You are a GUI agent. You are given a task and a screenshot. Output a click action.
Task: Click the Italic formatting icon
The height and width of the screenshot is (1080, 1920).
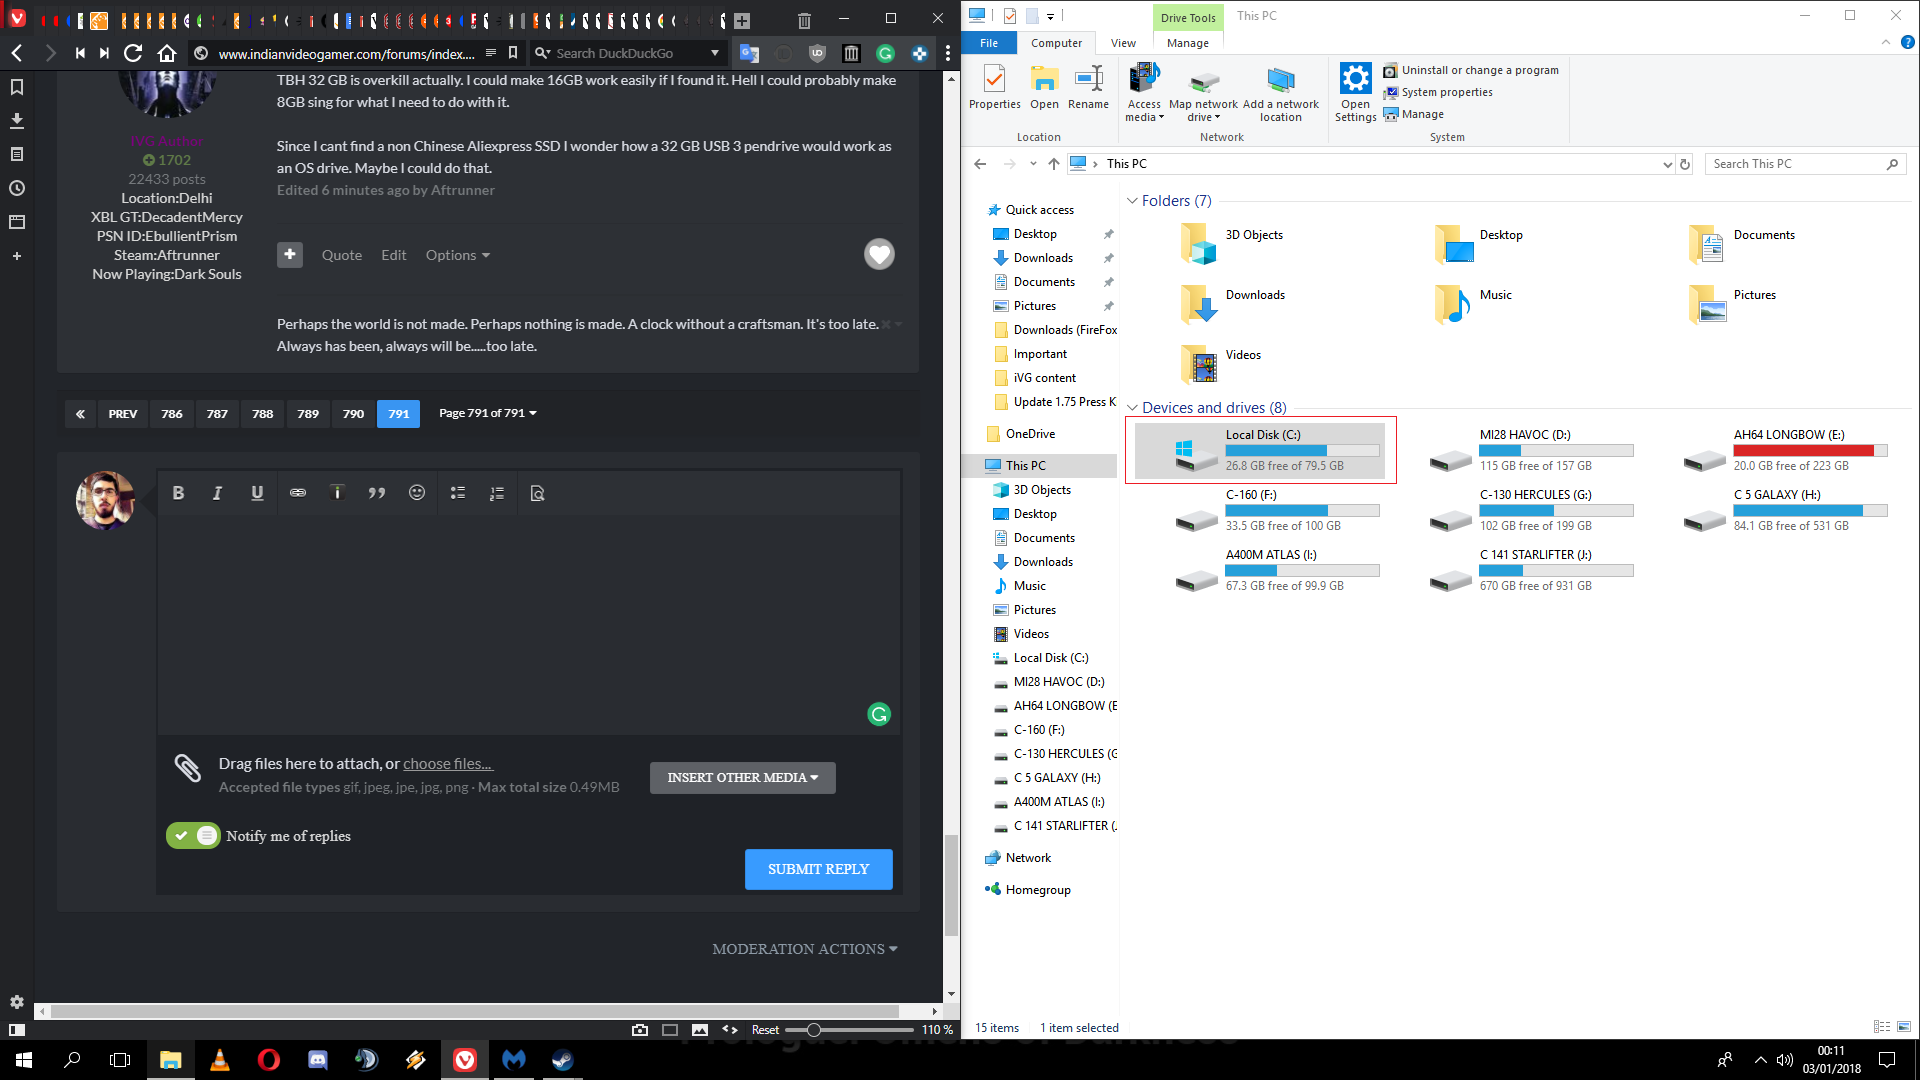(x=217, y=493)
